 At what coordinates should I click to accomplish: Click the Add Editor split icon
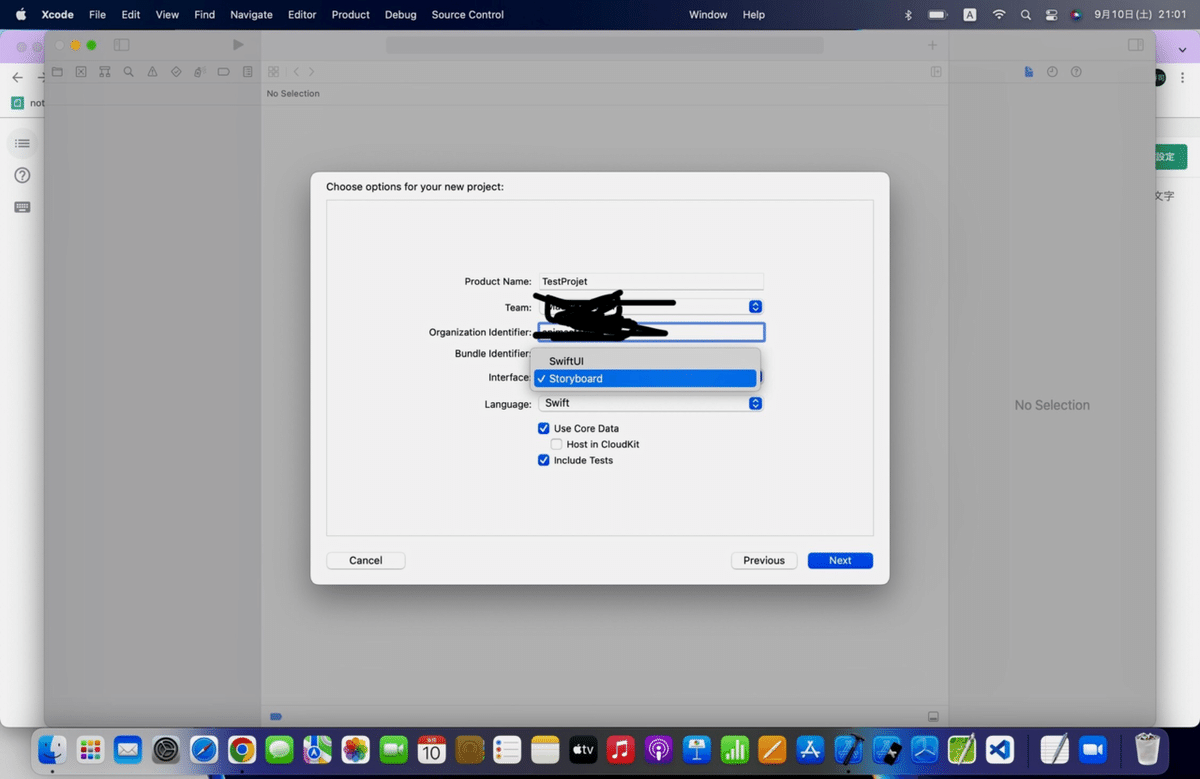936,72
